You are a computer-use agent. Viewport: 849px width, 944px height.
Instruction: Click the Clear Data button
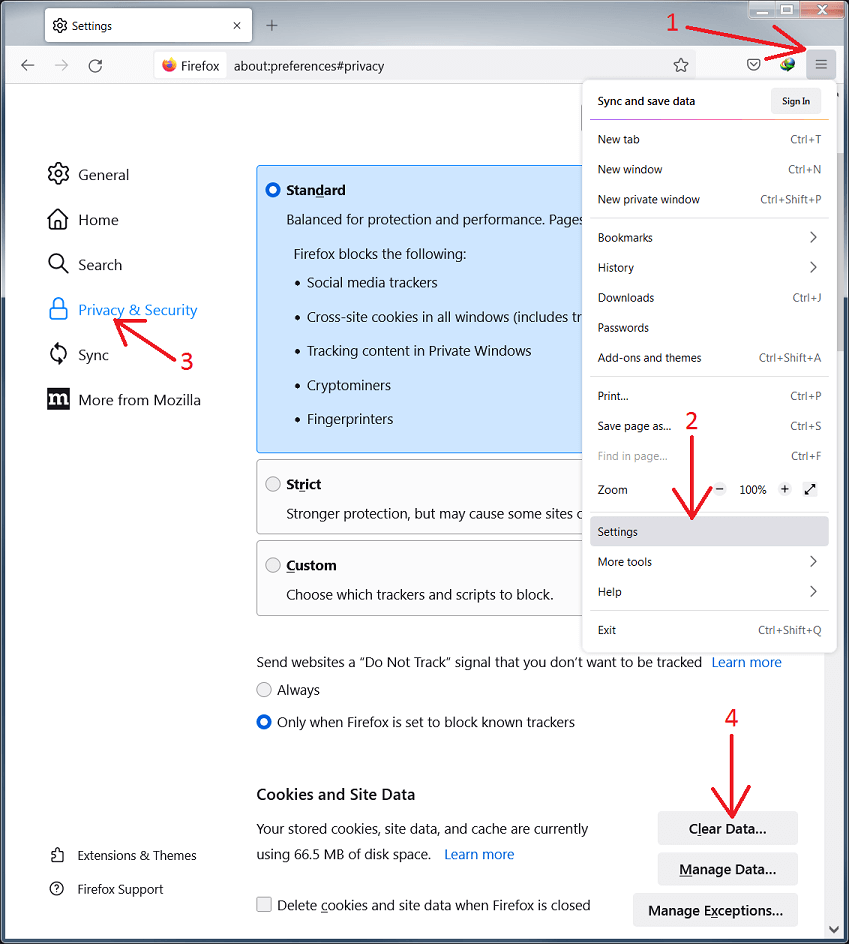click(x=727, y=828)
